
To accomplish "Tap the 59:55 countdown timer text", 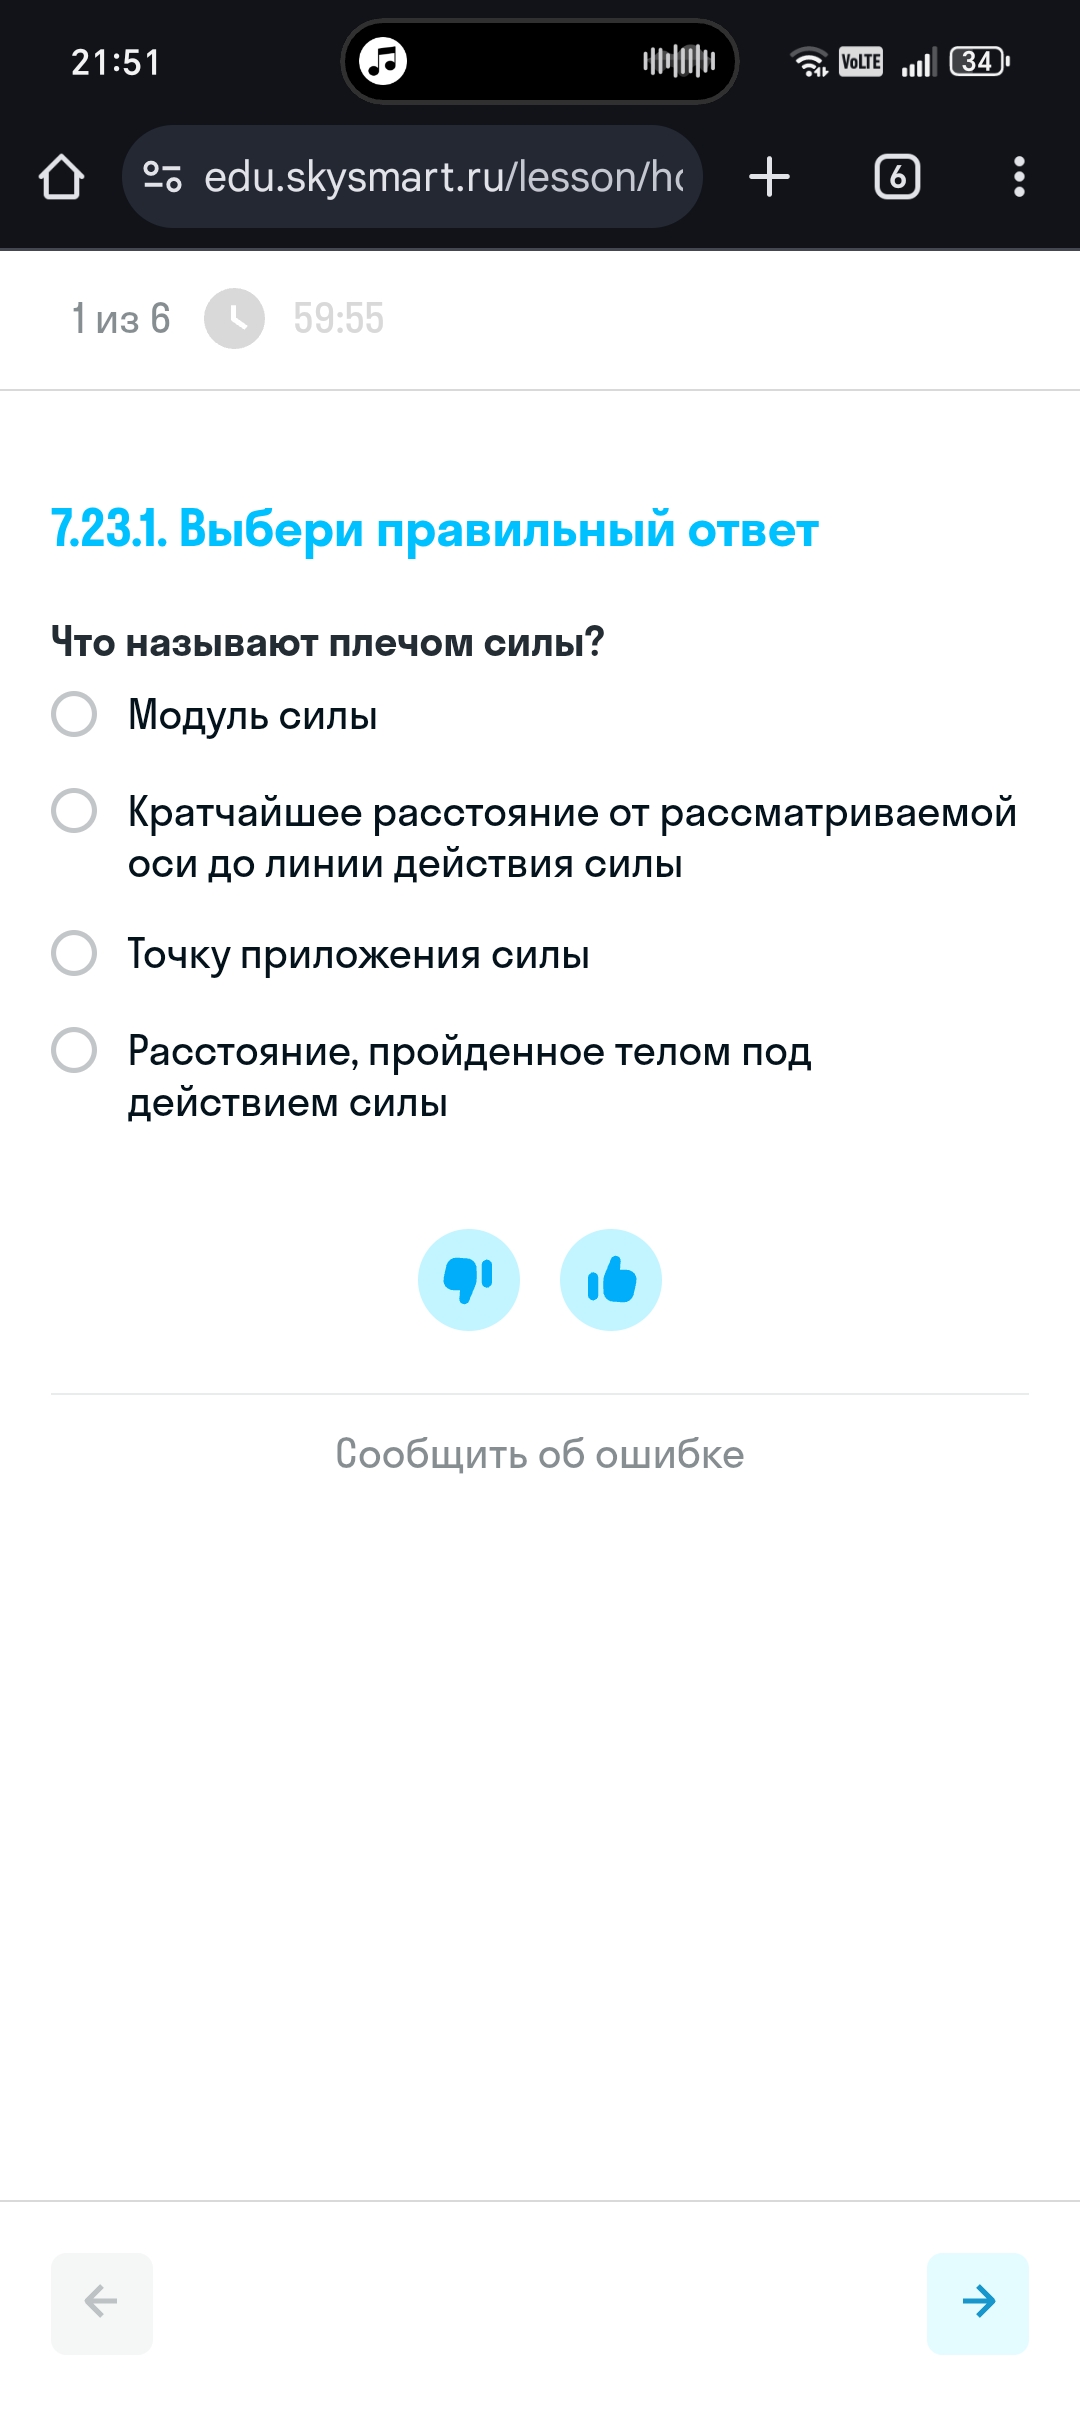I will [x=339, y=319].
